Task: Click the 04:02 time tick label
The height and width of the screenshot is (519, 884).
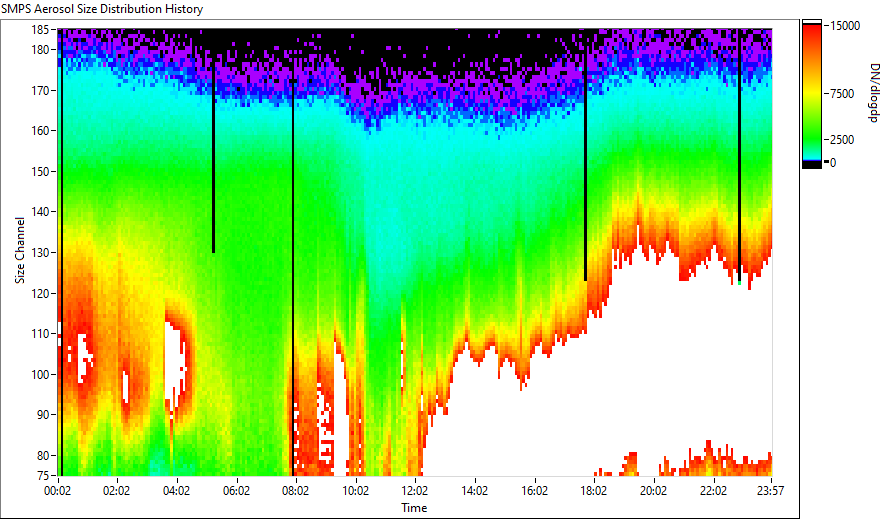Action: [176, 491]
